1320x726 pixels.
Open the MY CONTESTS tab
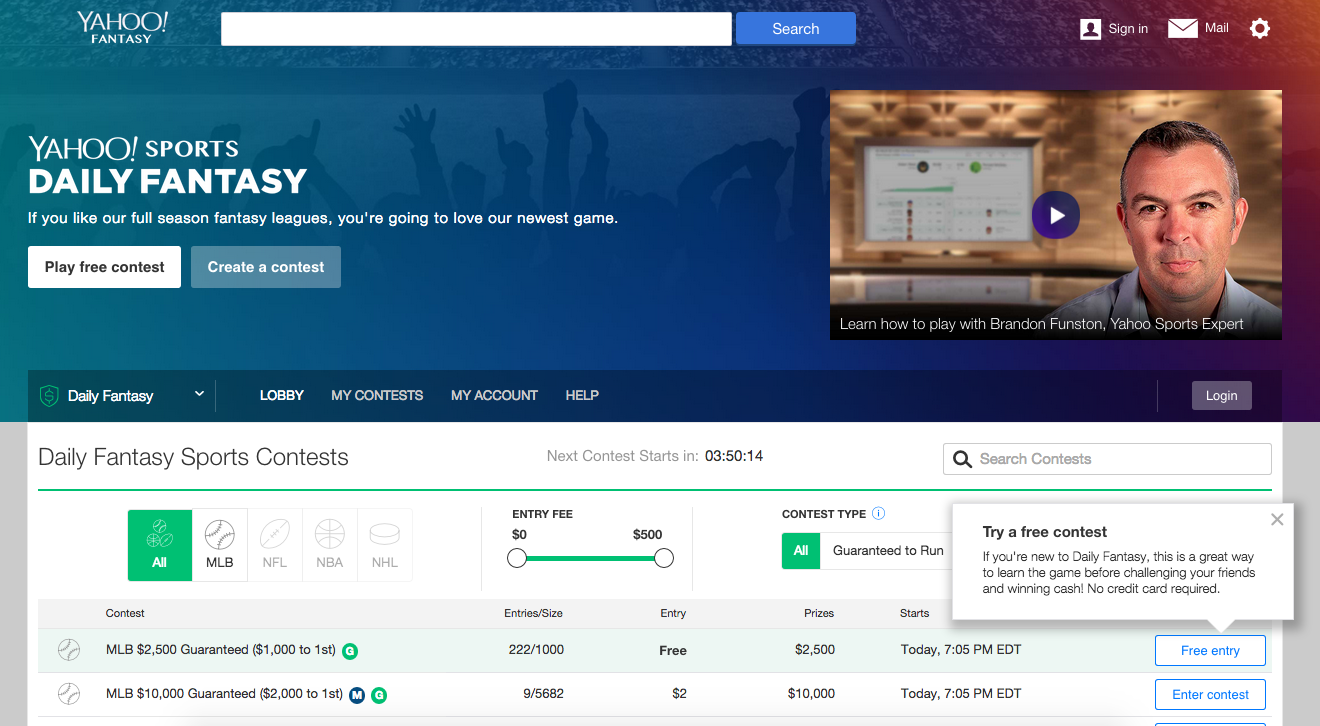(377, 396)
